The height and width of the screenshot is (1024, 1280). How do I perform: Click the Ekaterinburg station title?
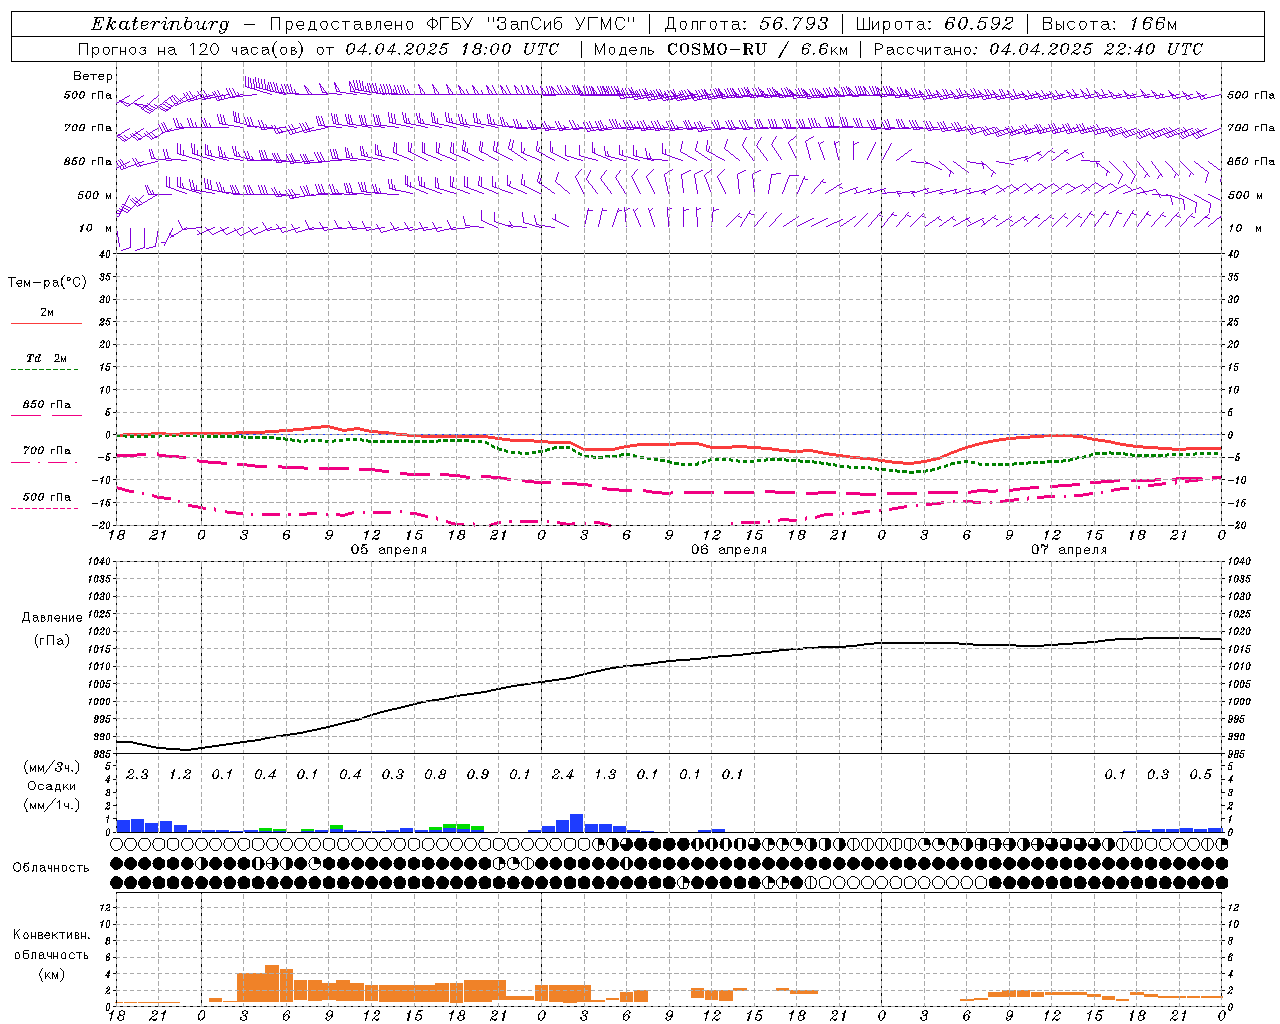point(160,24)
